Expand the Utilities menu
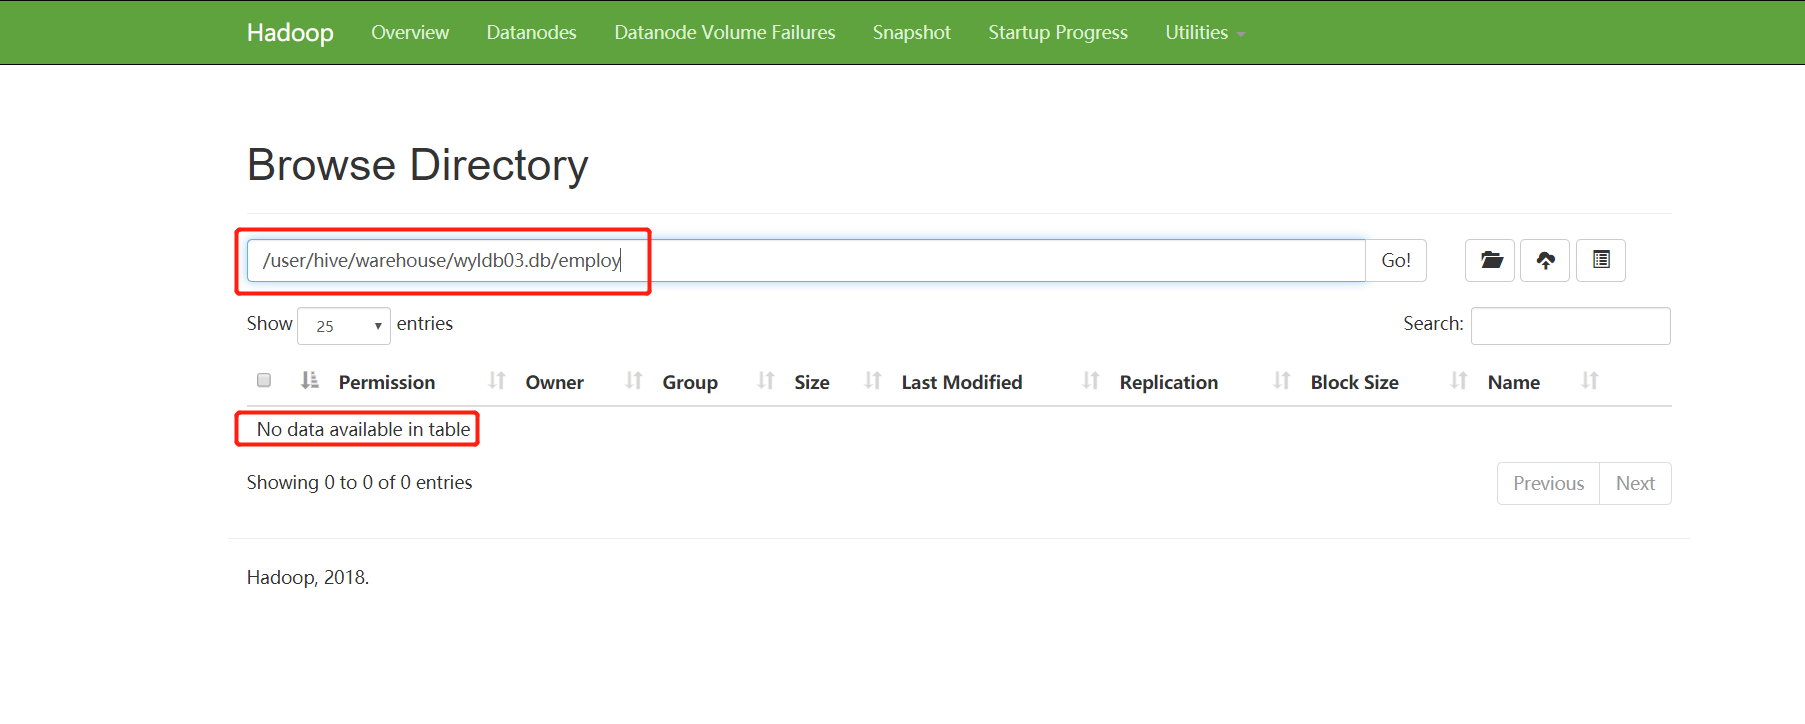 1205,32
